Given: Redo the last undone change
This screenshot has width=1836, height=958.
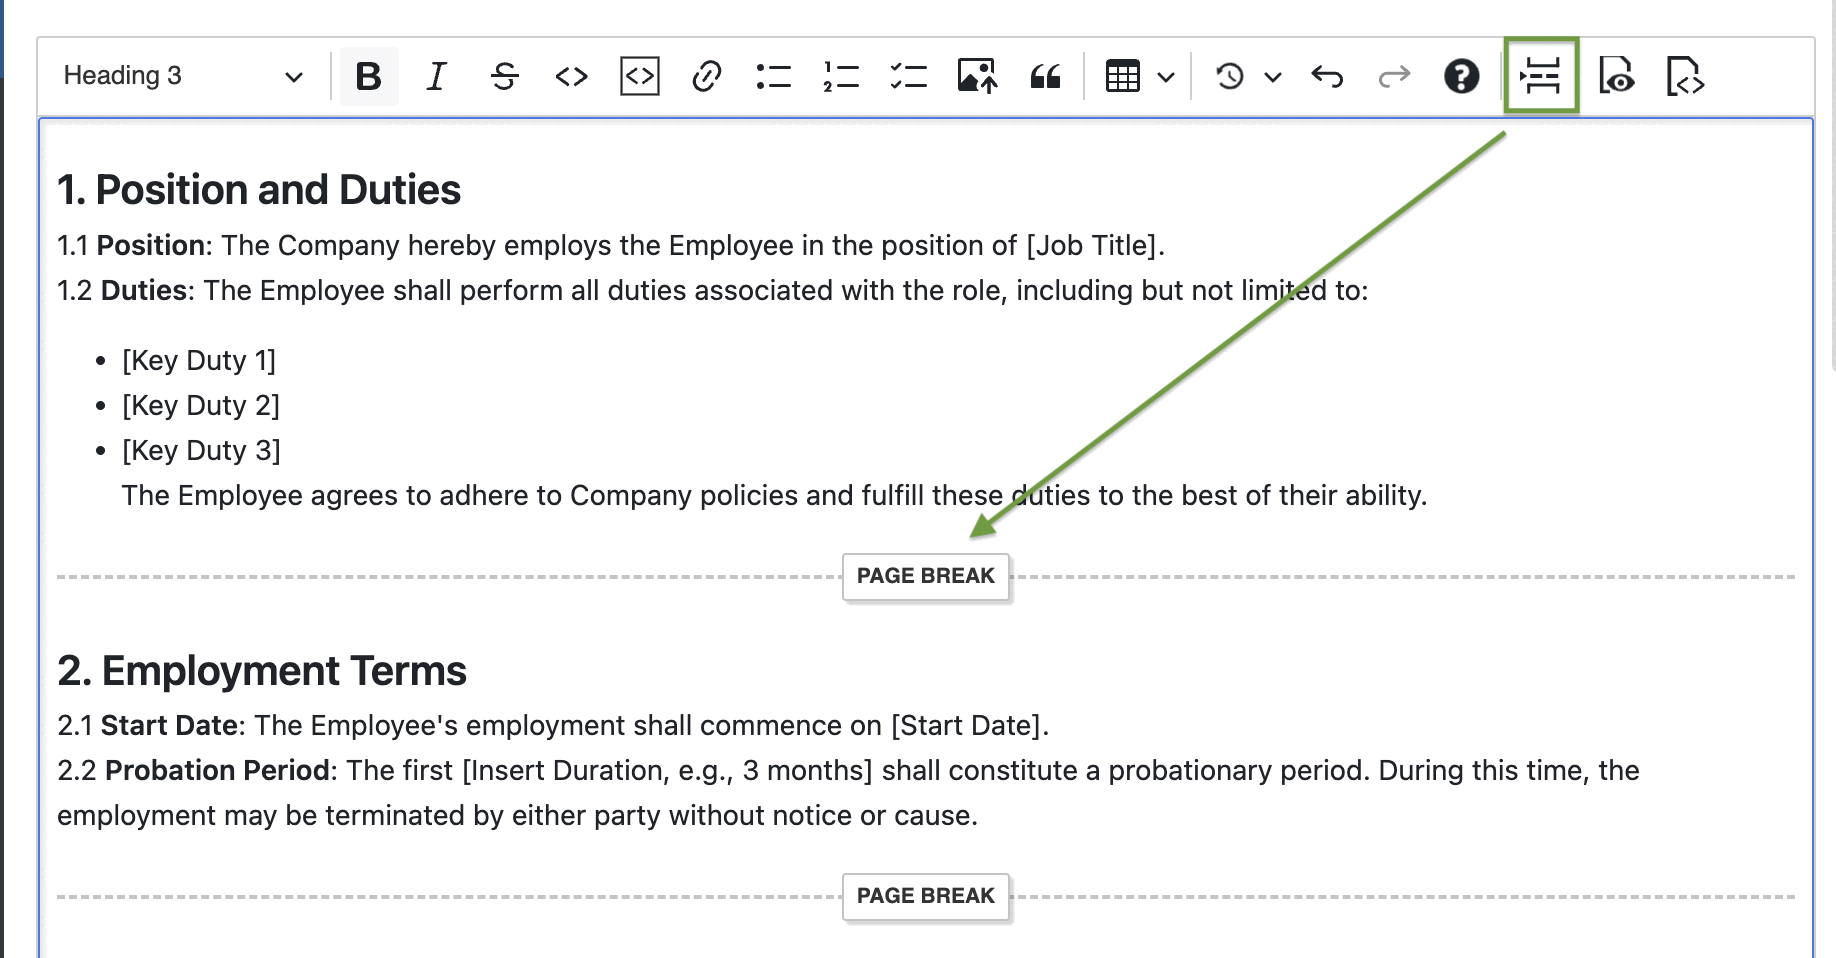Looking at the screenshot, I should 1394,75.
